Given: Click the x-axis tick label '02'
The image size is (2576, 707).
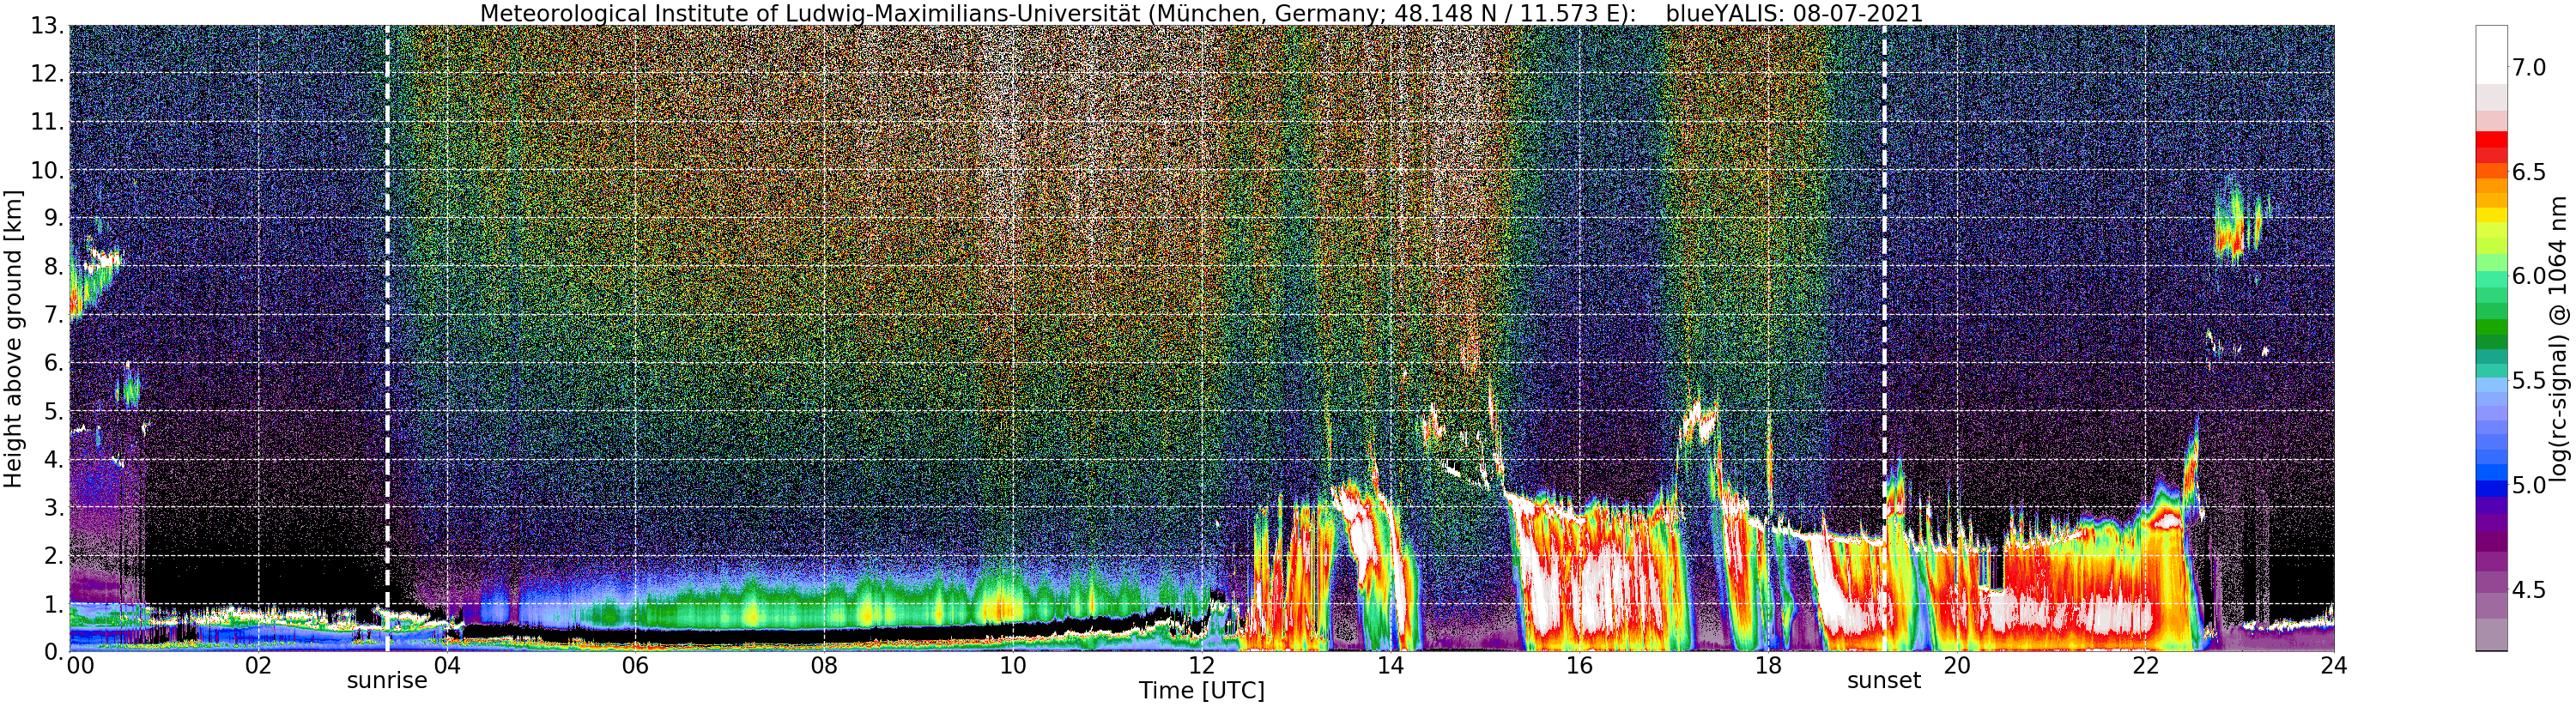Looking at the screenshot, I should coord(258,666).
